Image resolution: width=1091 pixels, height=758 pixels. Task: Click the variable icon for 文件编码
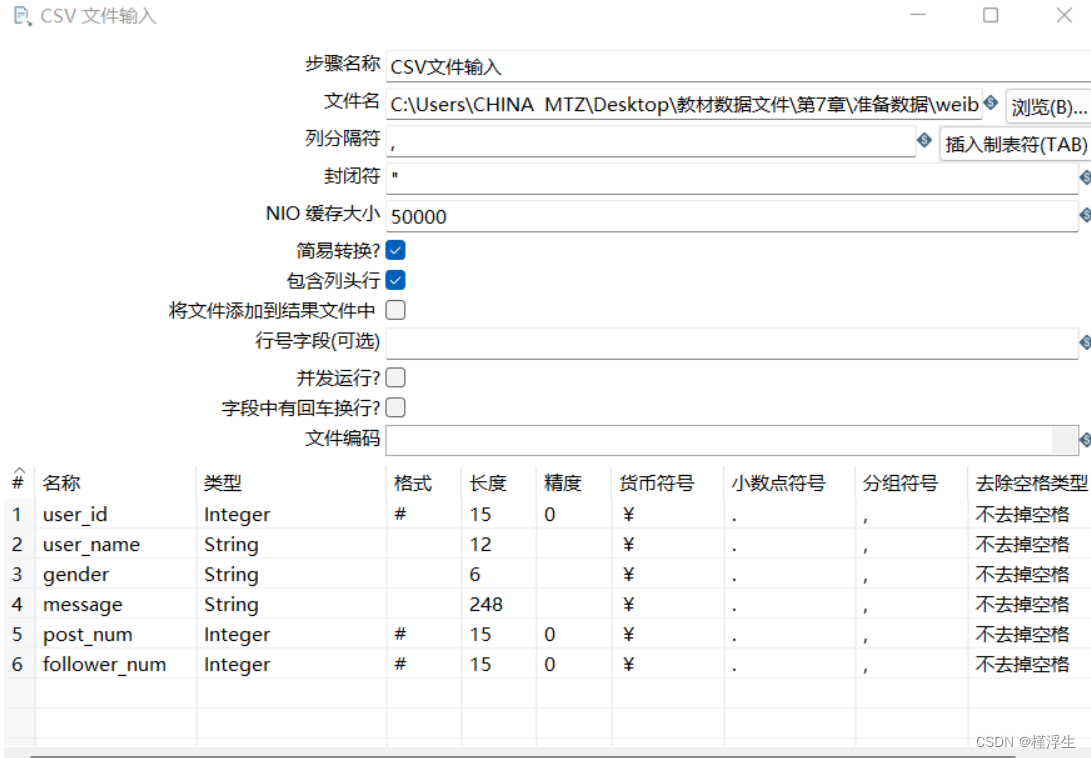1084,439
